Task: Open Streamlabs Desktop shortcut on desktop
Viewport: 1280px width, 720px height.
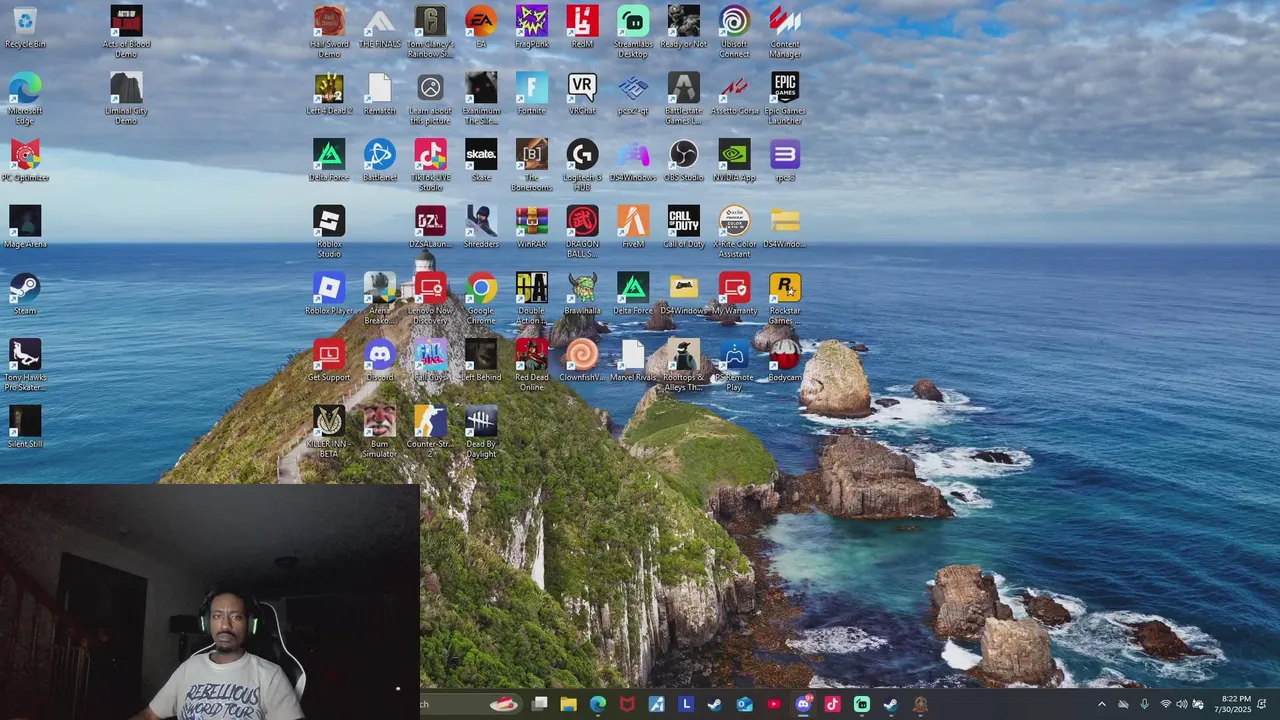Action: pos(633,32)
